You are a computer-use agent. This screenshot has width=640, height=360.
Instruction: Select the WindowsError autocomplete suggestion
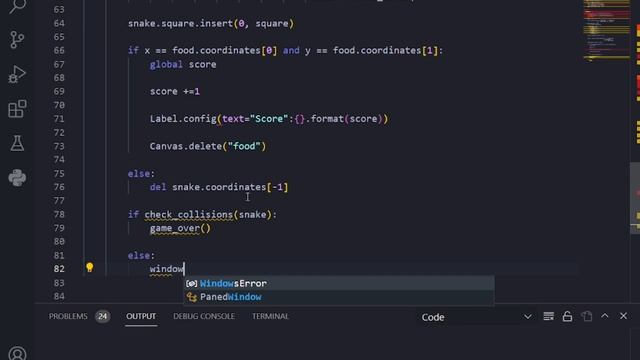coord(339,283)
